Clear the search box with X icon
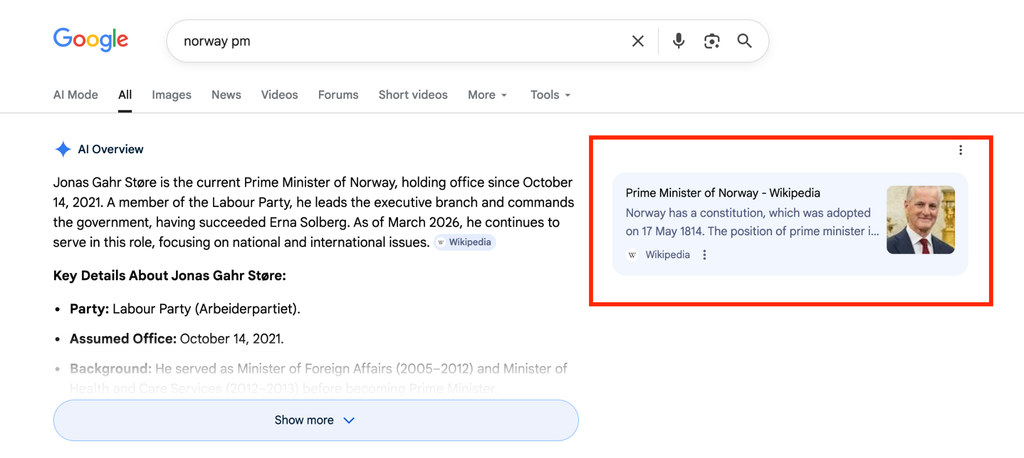Viewport: 1024px width, 458px height. click(x=638, y=41)
